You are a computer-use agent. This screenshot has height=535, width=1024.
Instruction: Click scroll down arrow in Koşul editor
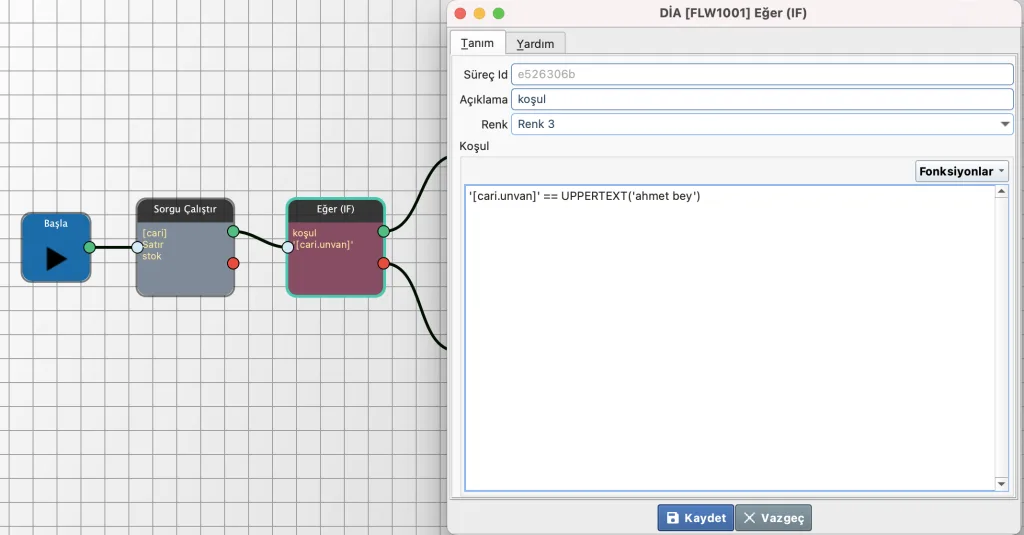(x=1002, y=483)
